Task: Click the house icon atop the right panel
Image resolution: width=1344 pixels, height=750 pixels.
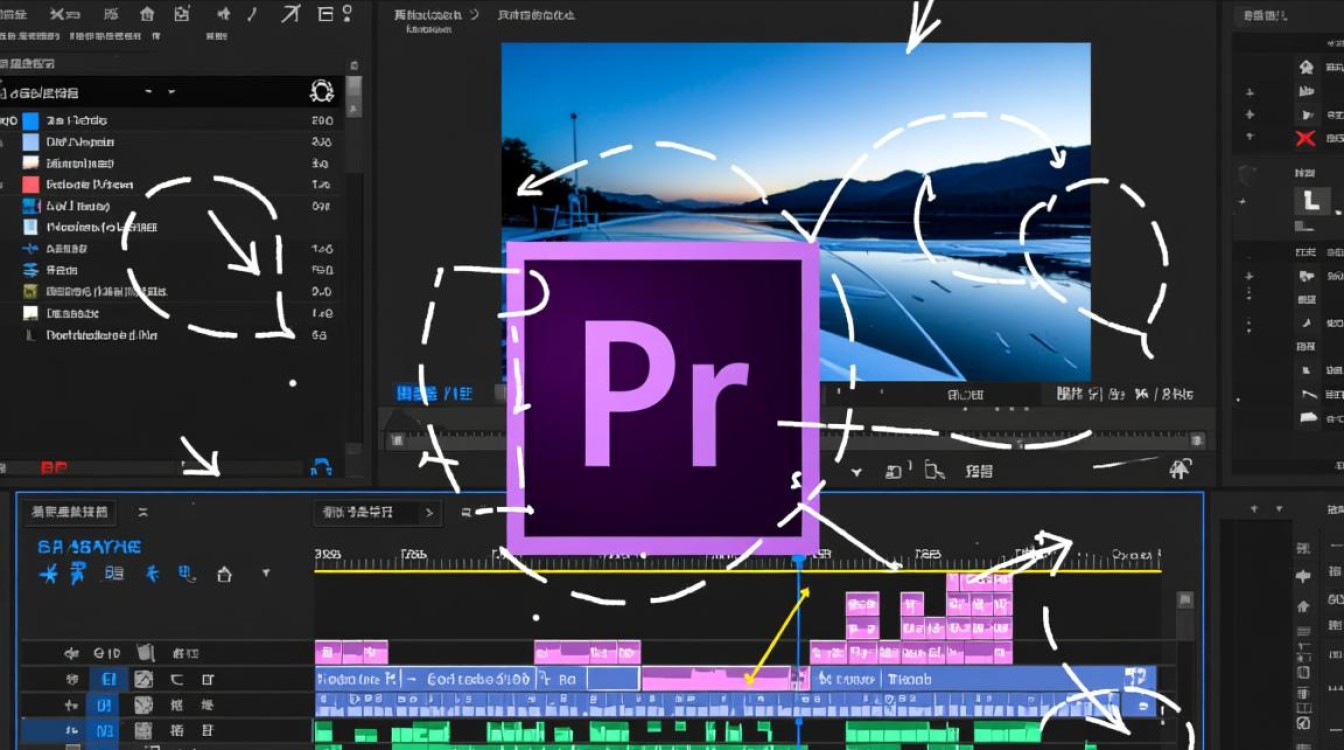Action: (1305, 68)
